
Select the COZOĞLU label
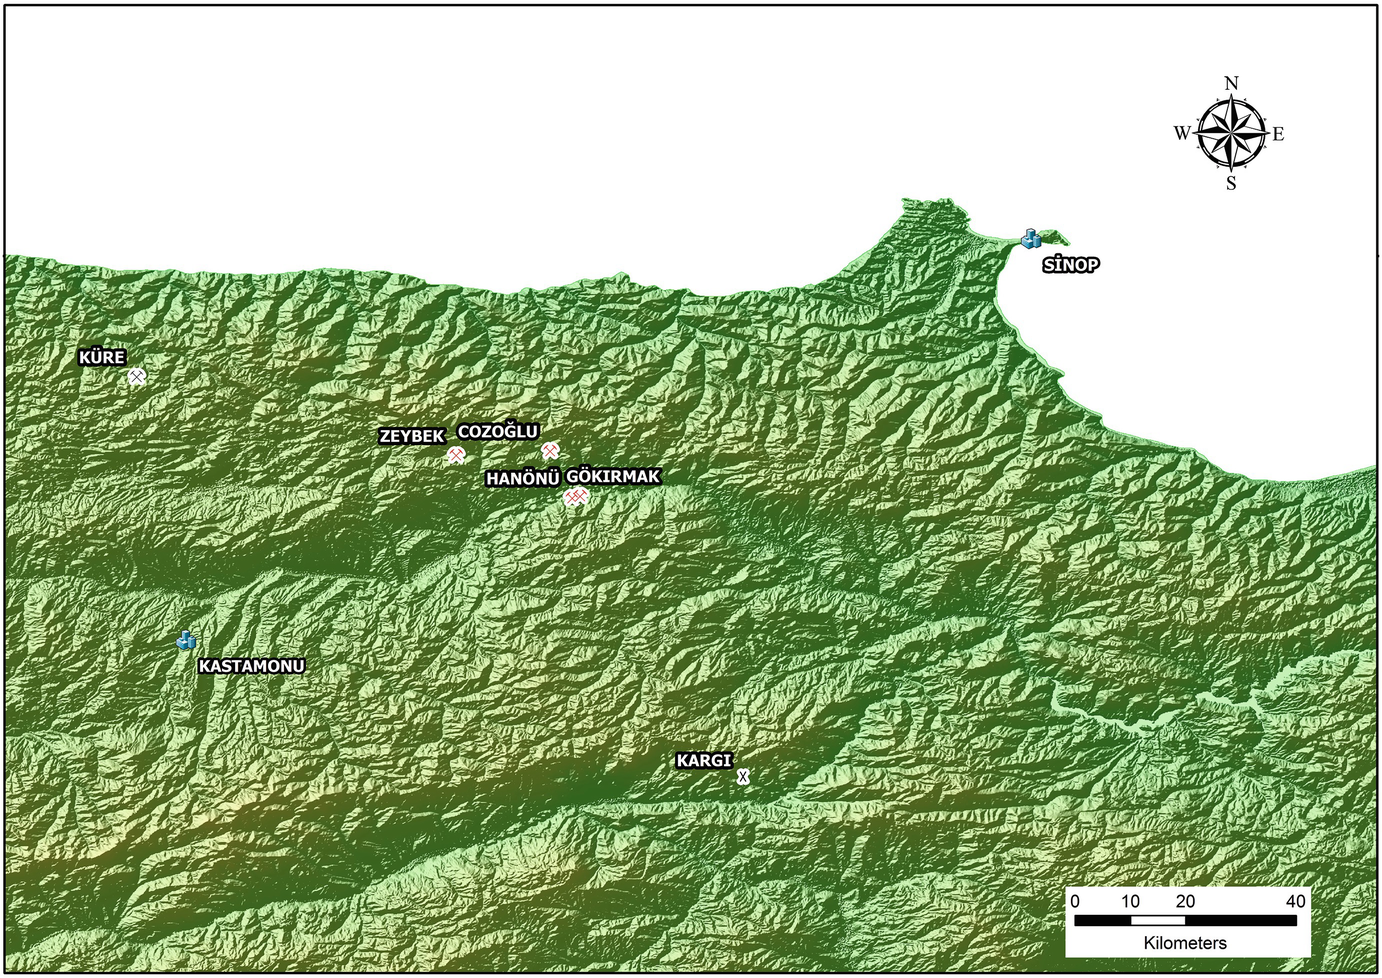498,432
